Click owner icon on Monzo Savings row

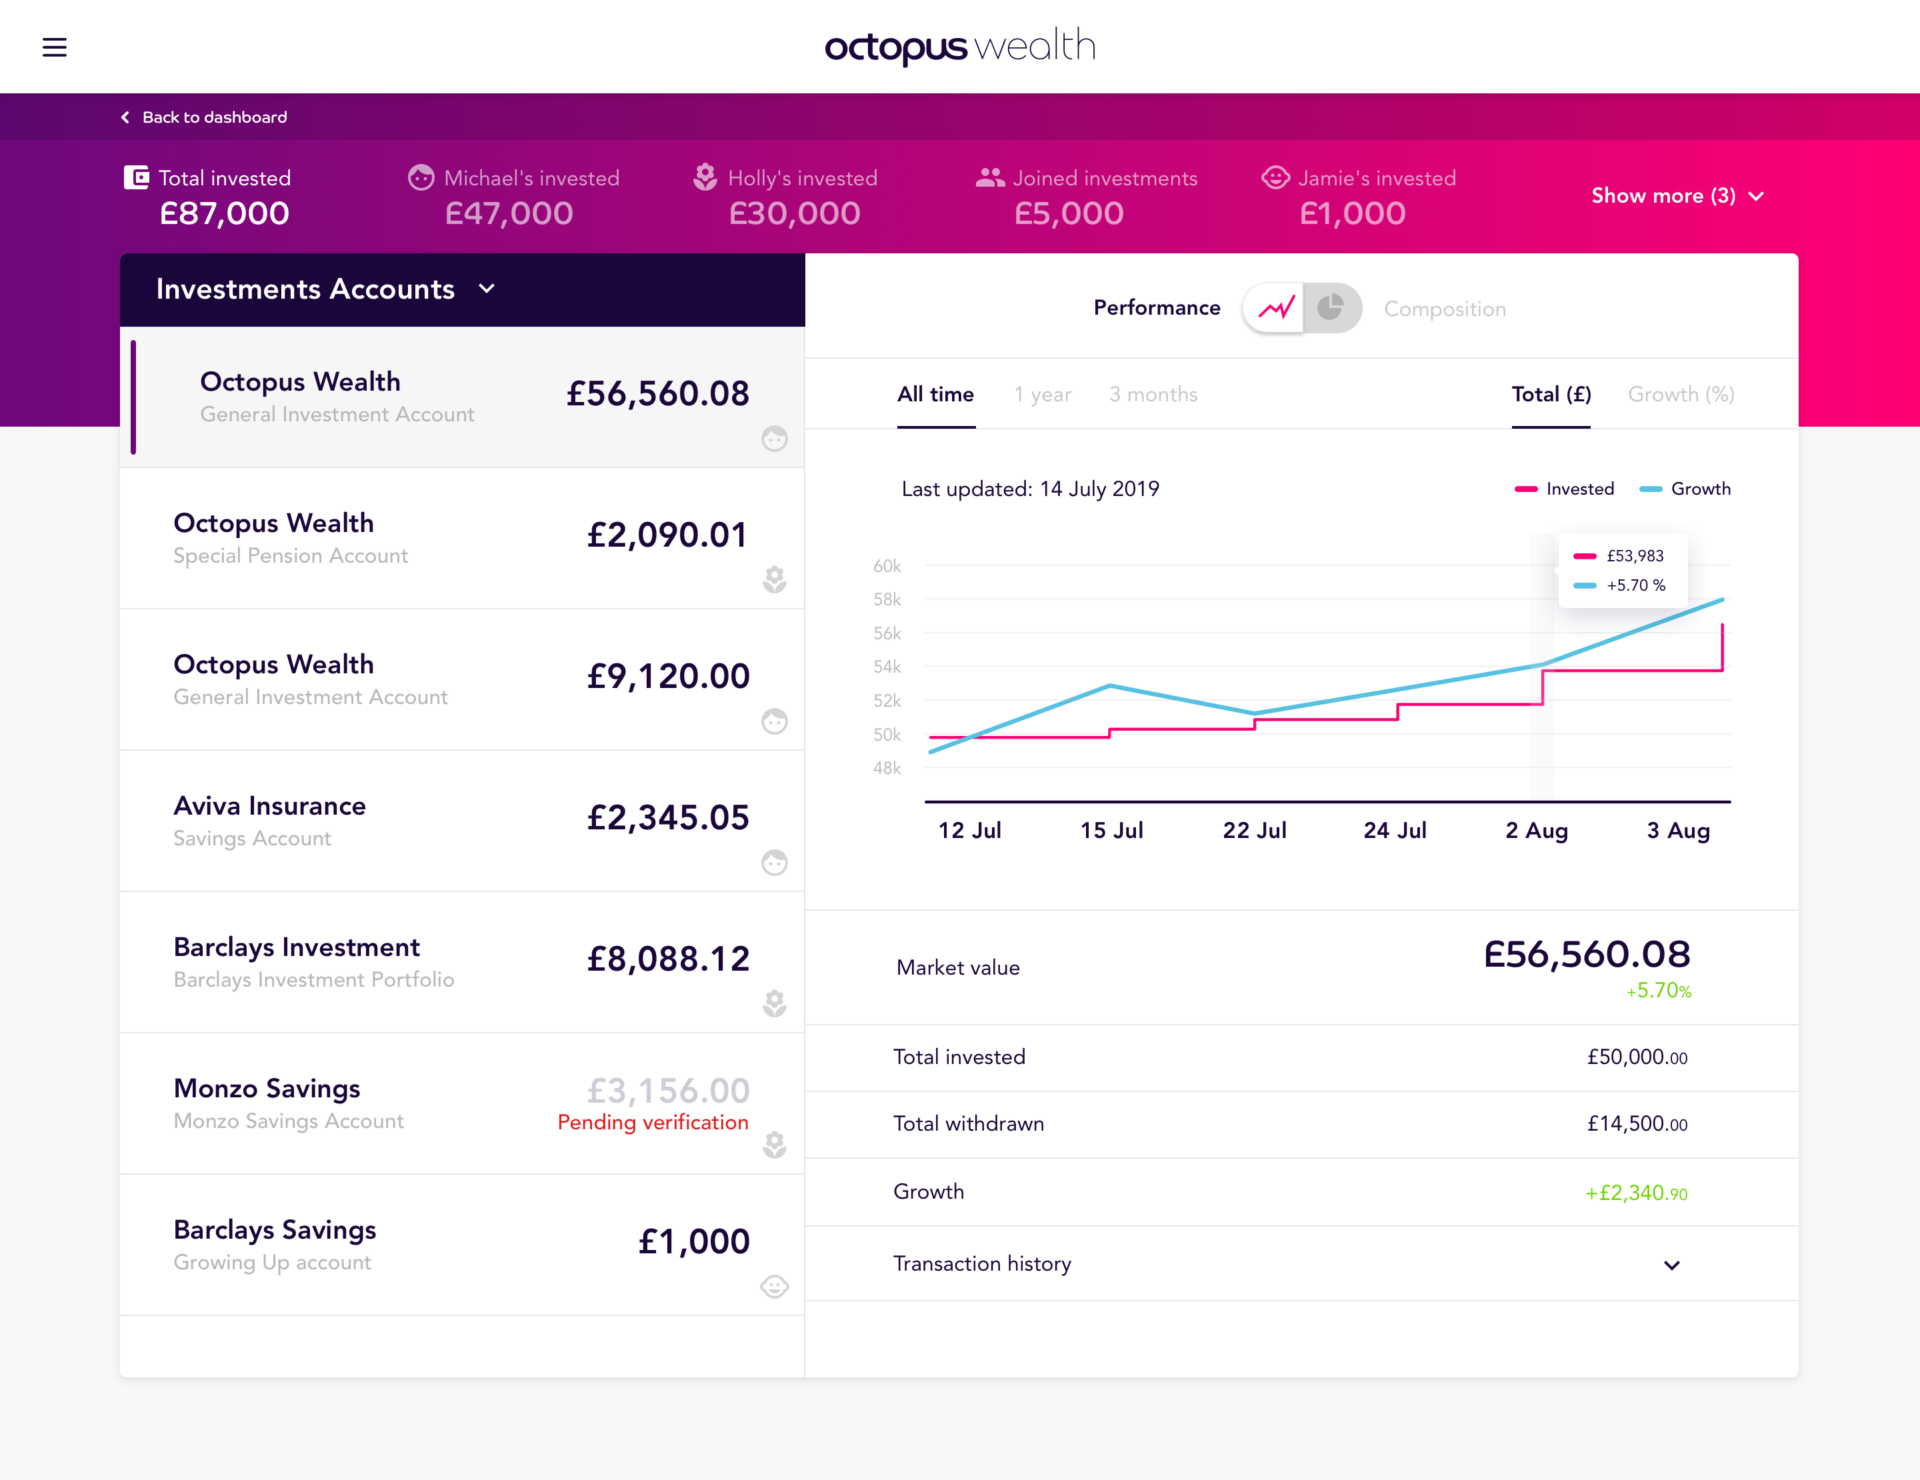774,1144
